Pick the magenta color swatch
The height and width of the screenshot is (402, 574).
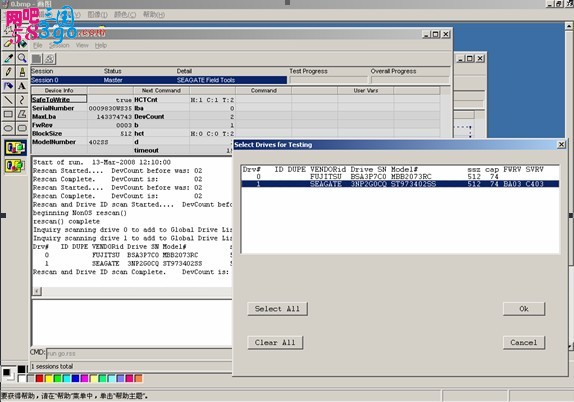(85, 379)
